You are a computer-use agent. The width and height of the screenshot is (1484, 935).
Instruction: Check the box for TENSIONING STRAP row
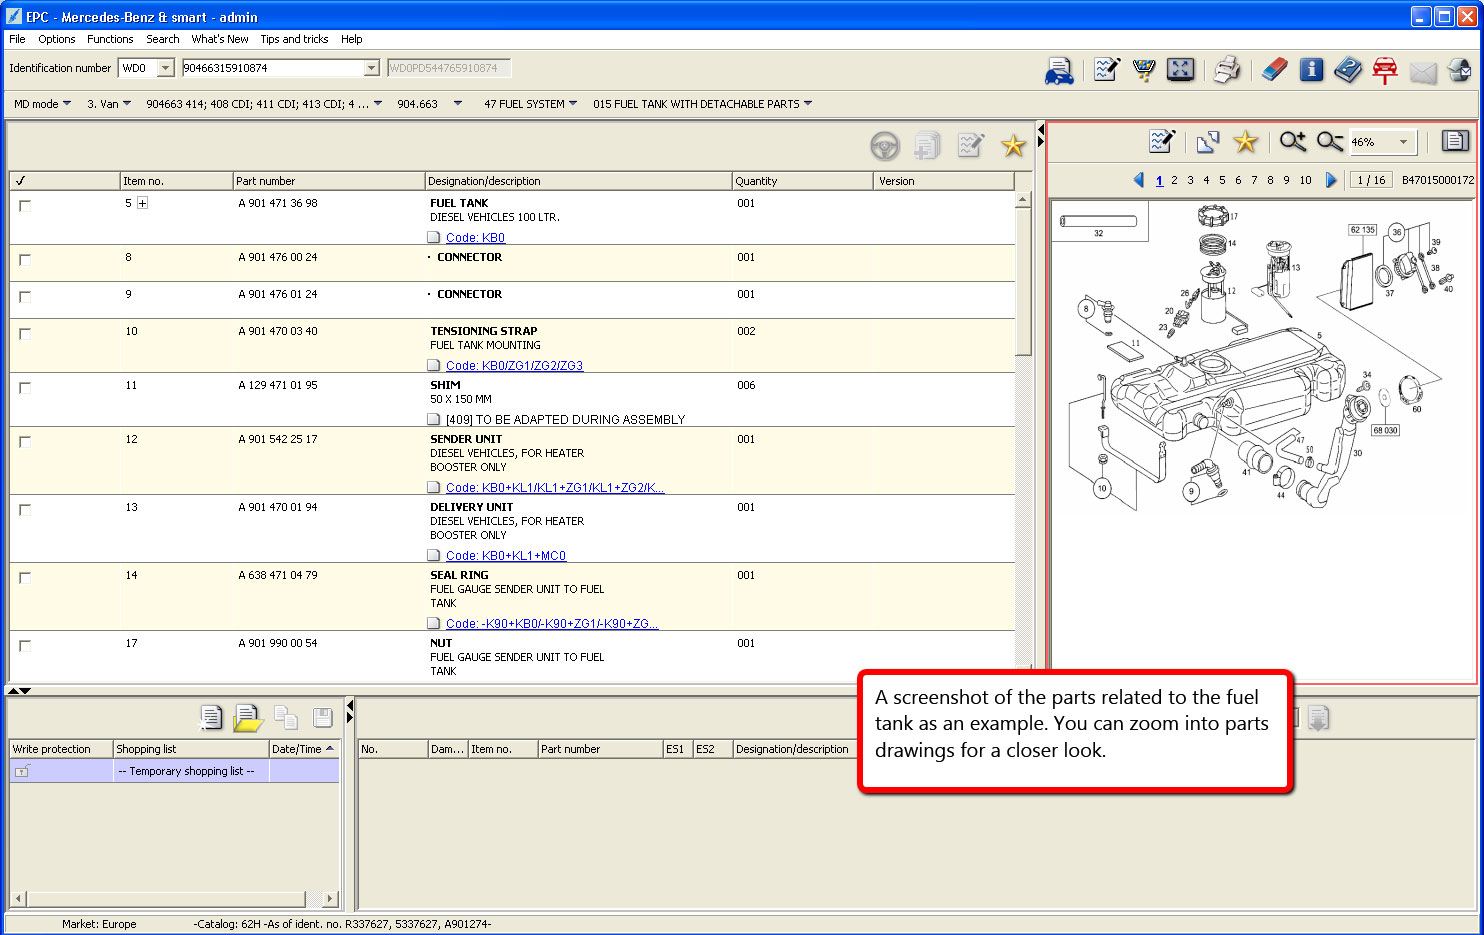click(x=25, y=333)
